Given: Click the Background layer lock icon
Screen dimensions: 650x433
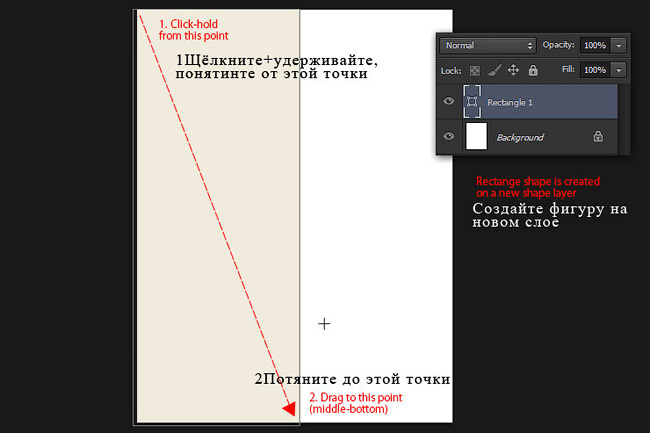Looking at the screenshot, I should coord(598,136).
